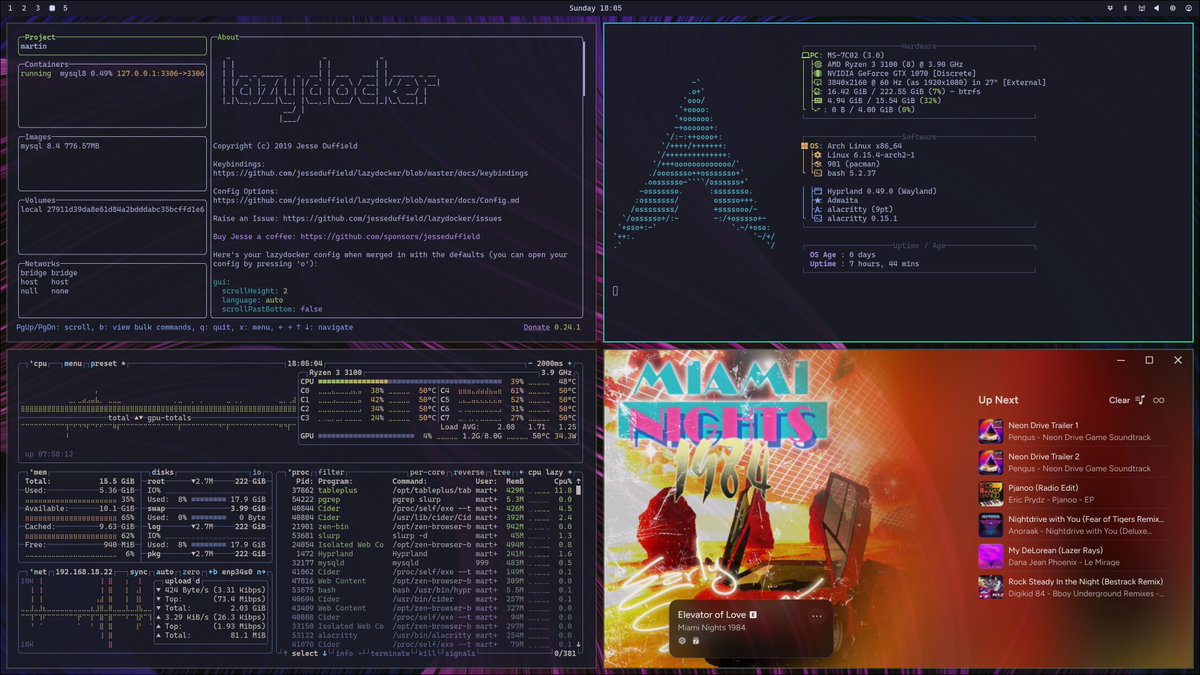The image size is (1200, 675).
Task: Select the tableplus process row
Action: [x=431, y=490]
